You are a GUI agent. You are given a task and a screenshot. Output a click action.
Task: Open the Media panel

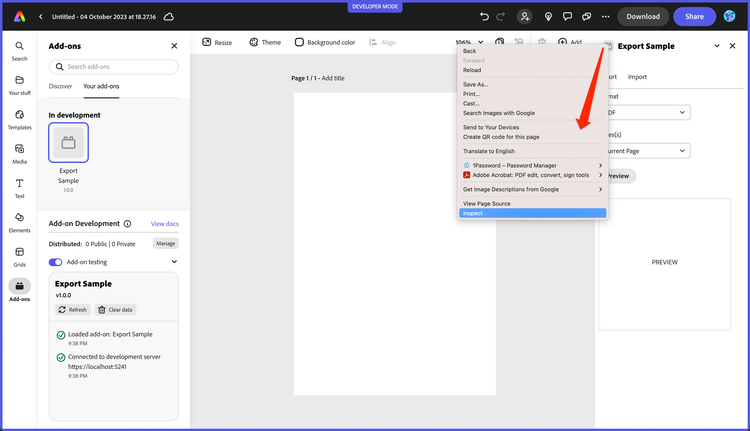coord(19,152)
